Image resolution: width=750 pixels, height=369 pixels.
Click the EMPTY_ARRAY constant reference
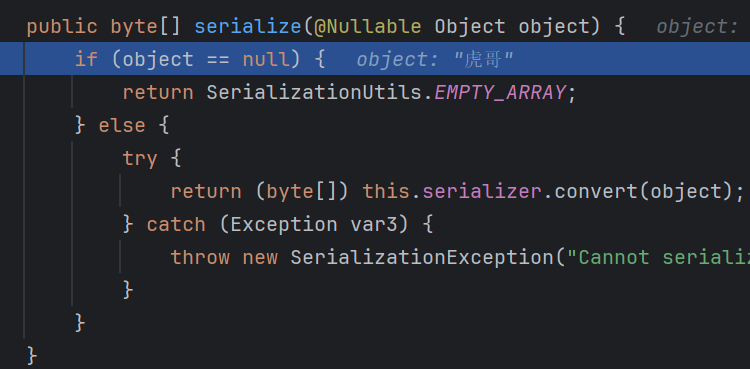click(500, 92)
